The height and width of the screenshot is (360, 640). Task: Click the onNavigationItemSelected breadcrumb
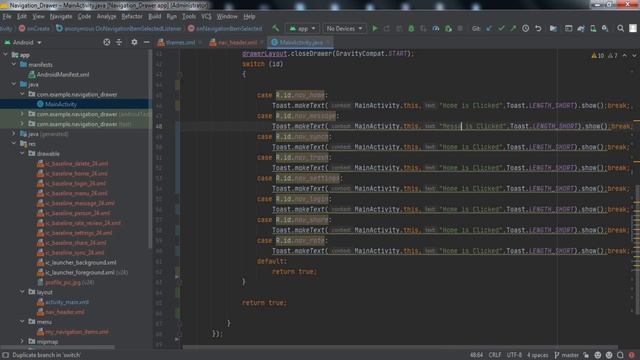coord(225,29)
